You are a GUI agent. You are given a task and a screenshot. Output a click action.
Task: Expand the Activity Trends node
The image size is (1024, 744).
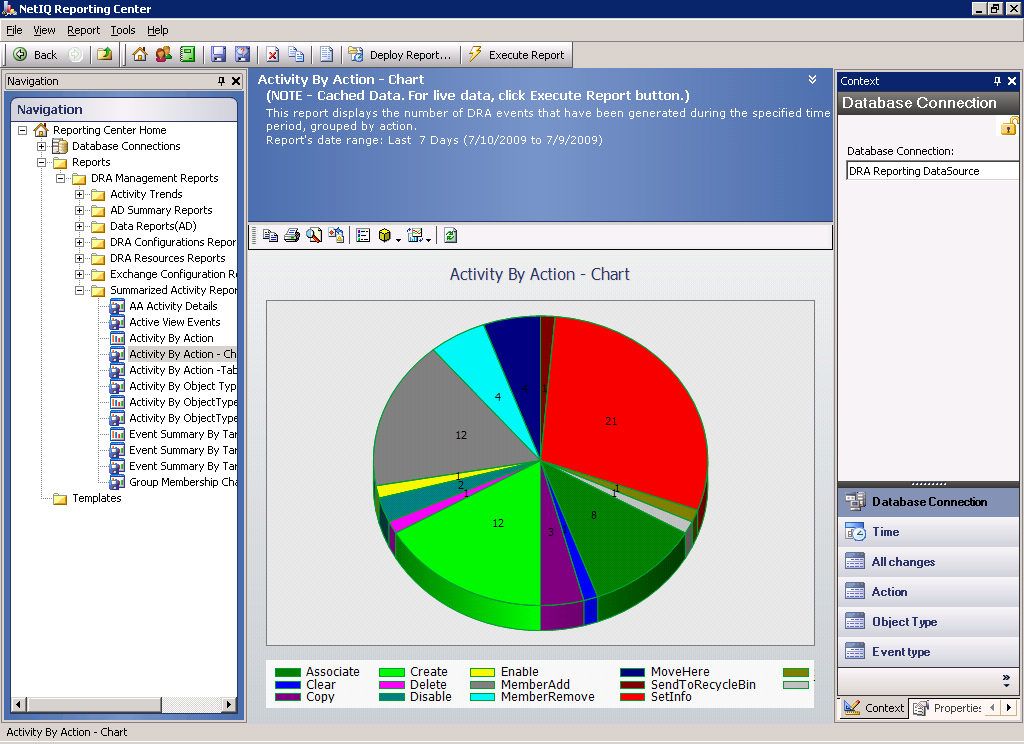click(x=78, y=194)
